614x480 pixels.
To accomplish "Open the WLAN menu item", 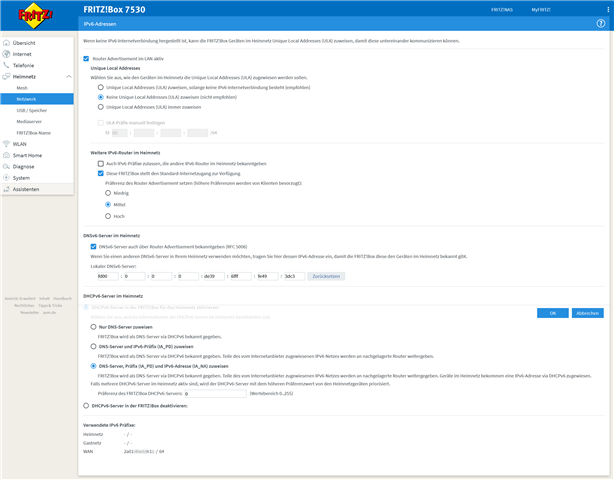I will pyautogui.click(x=20, y=144).
